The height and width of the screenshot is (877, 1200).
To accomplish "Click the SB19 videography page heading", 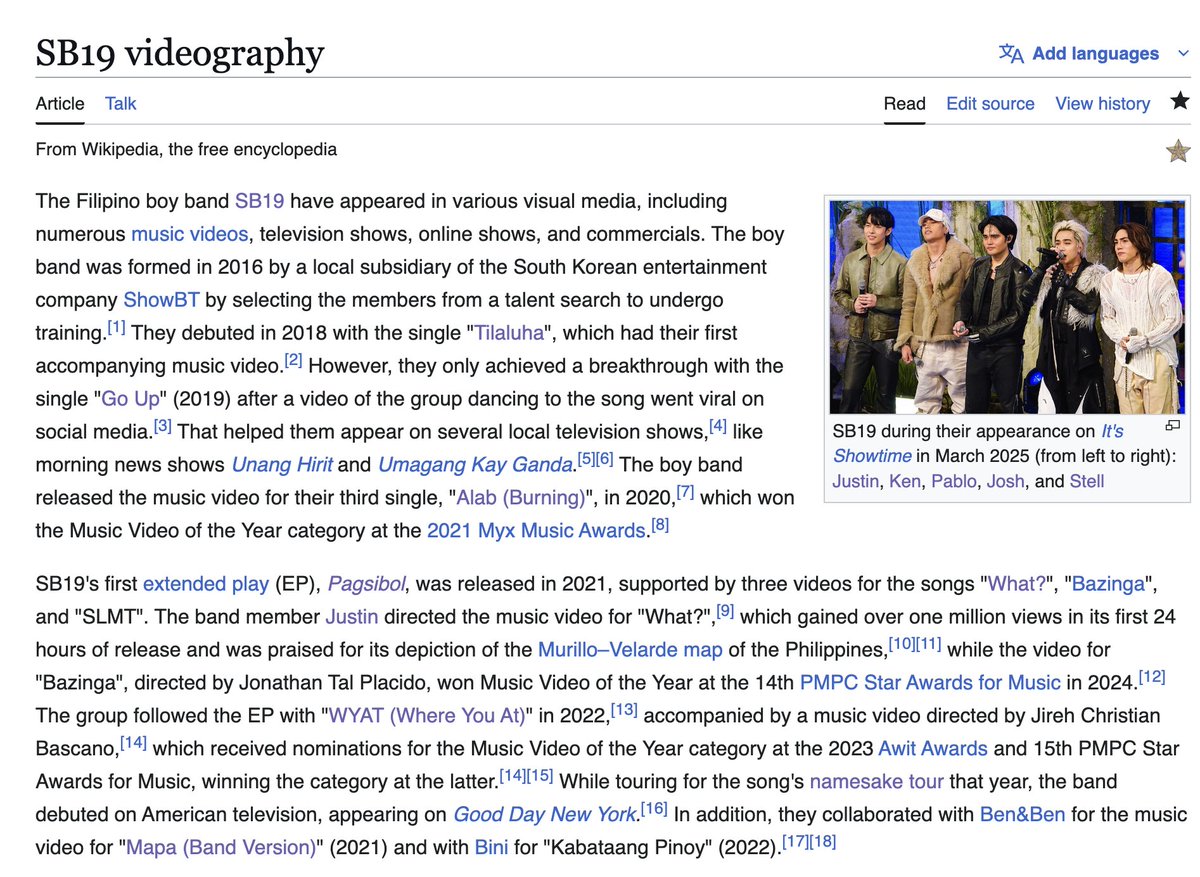I will click(x=180, y=53).
